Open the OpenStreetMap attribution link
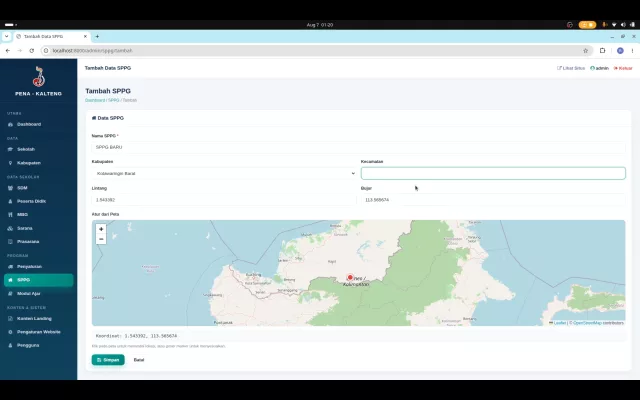 [x=587, y=323]
